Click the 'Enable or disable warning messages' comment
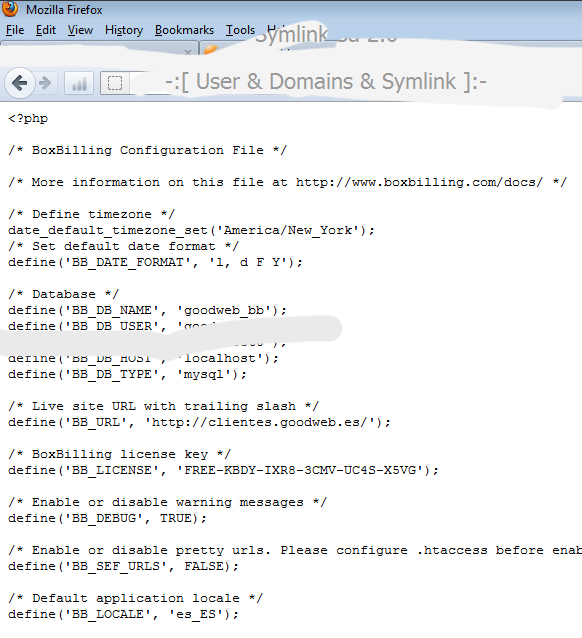Viewport: 582px width, 638px height. (x=167, y=502)
